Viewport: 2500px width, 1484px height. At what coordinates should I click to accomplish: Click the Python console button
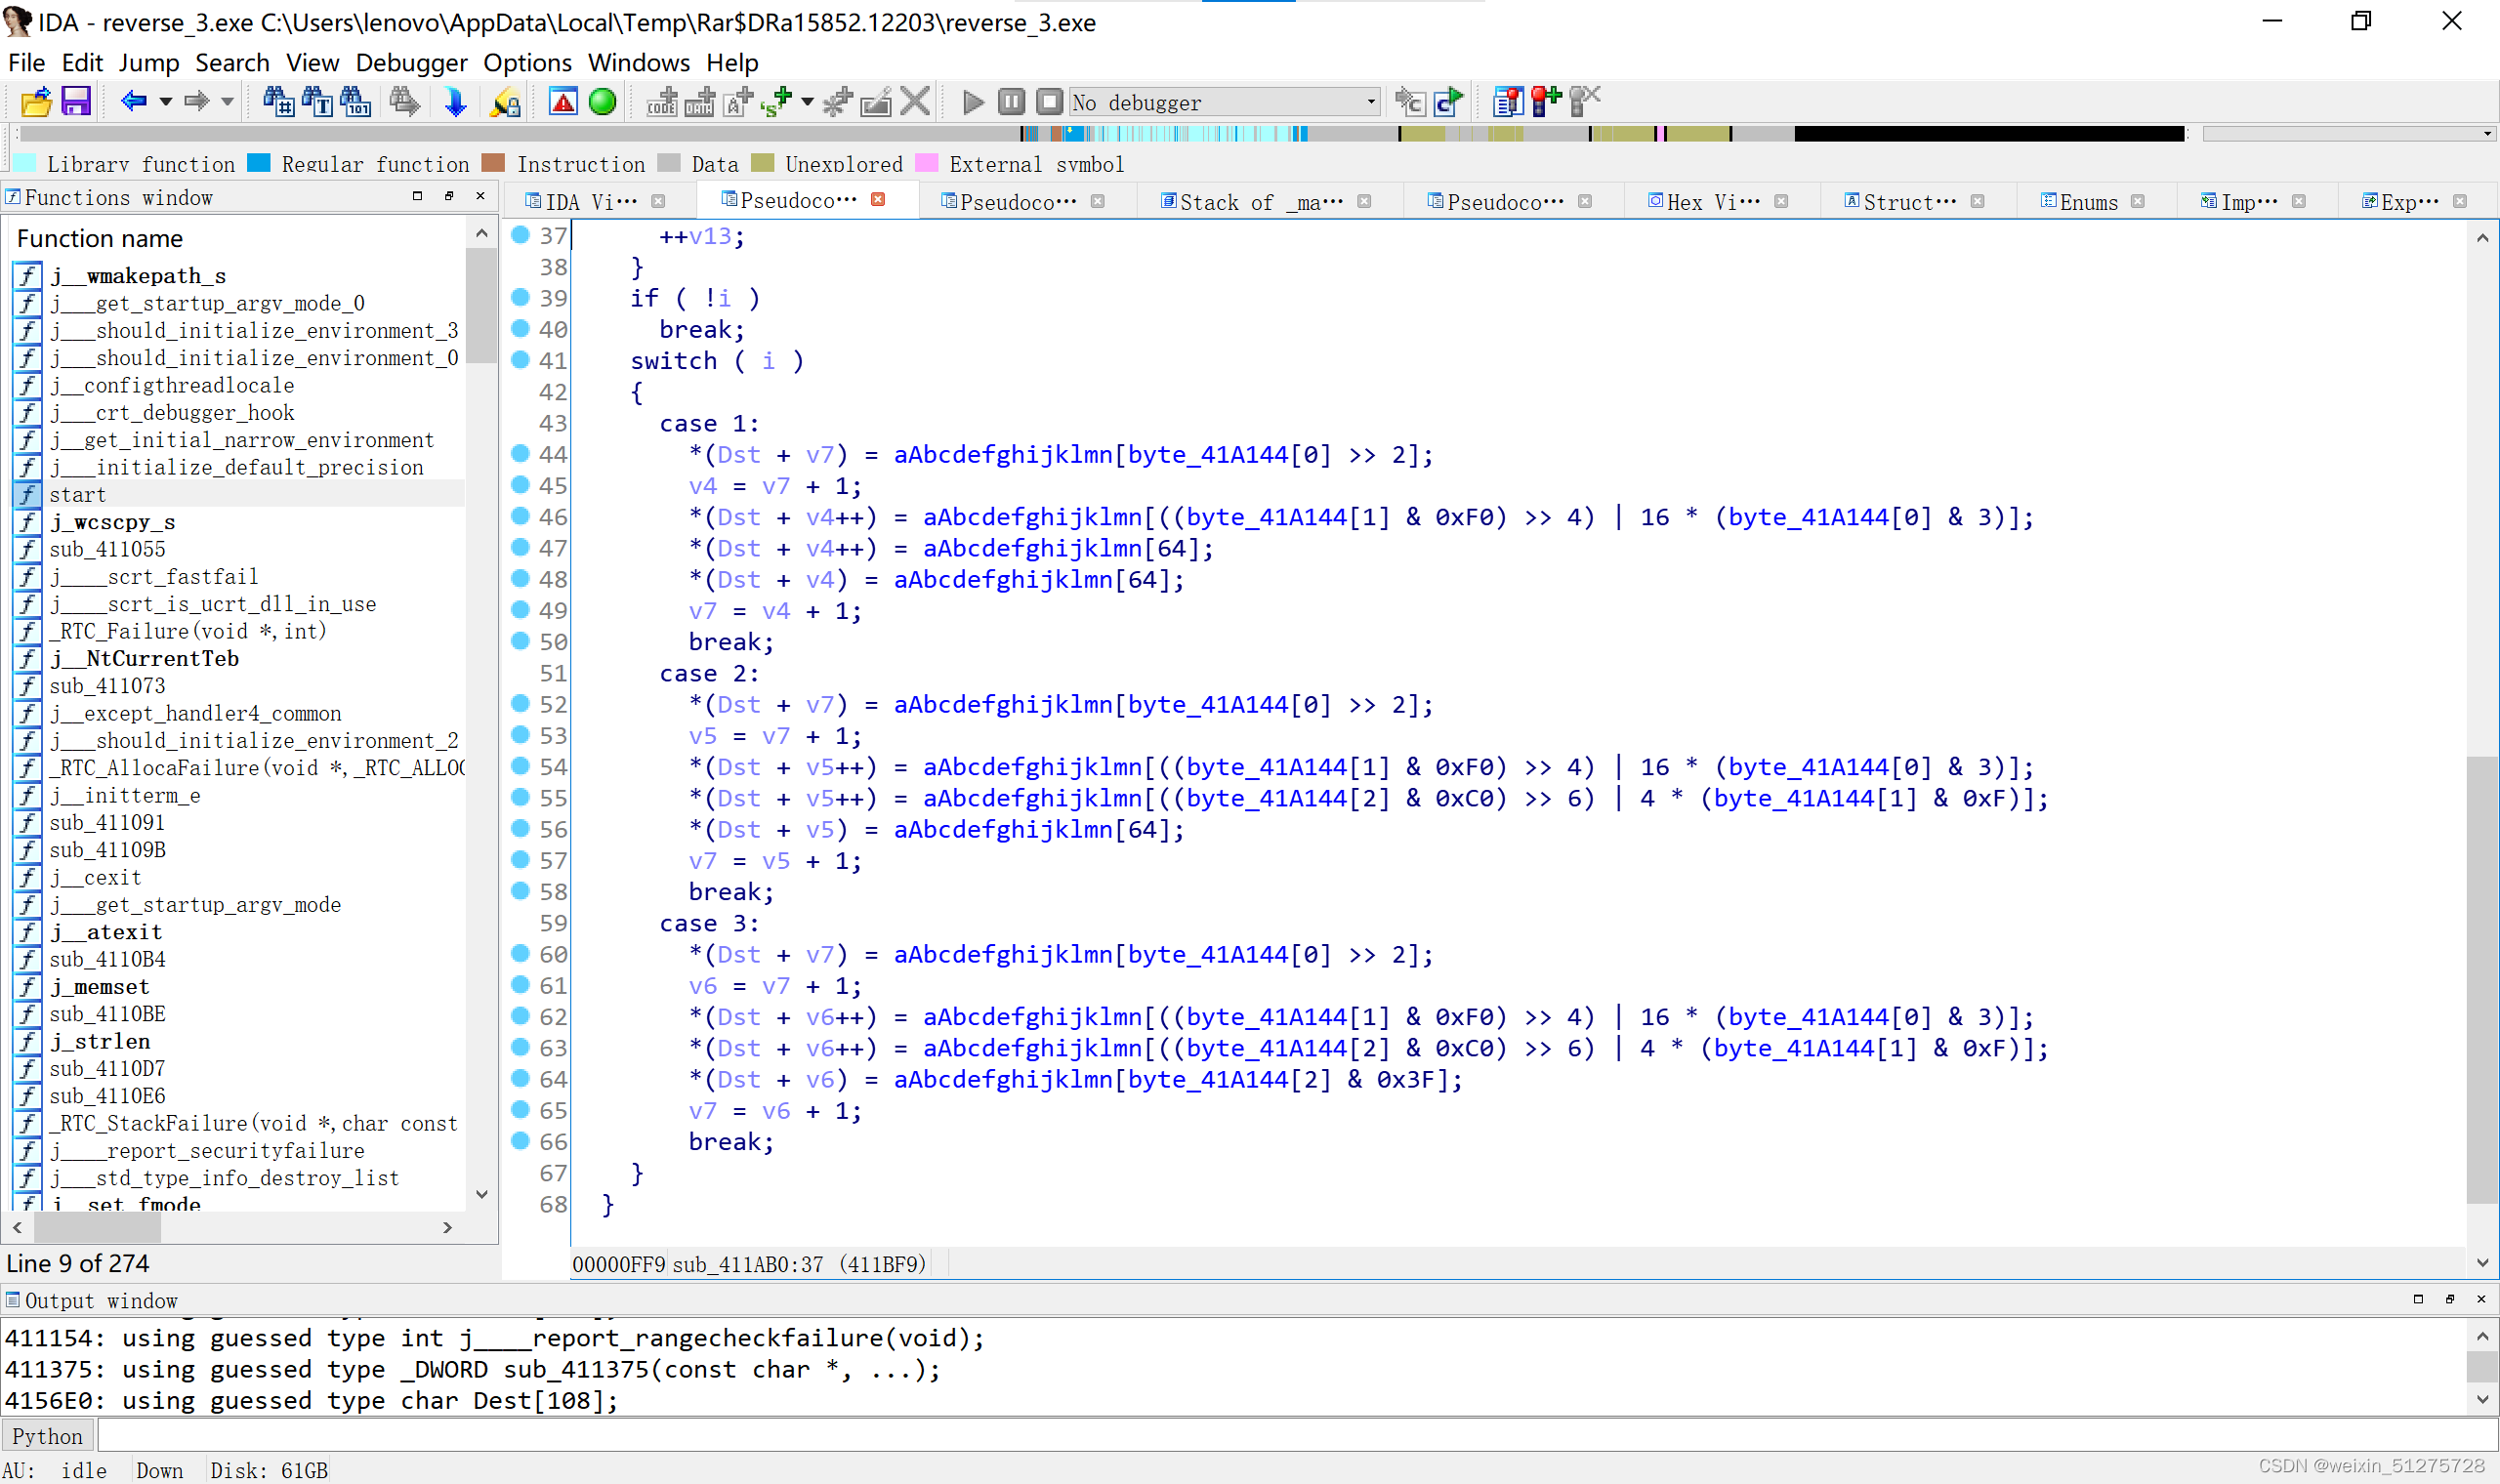coord(47,1436)
